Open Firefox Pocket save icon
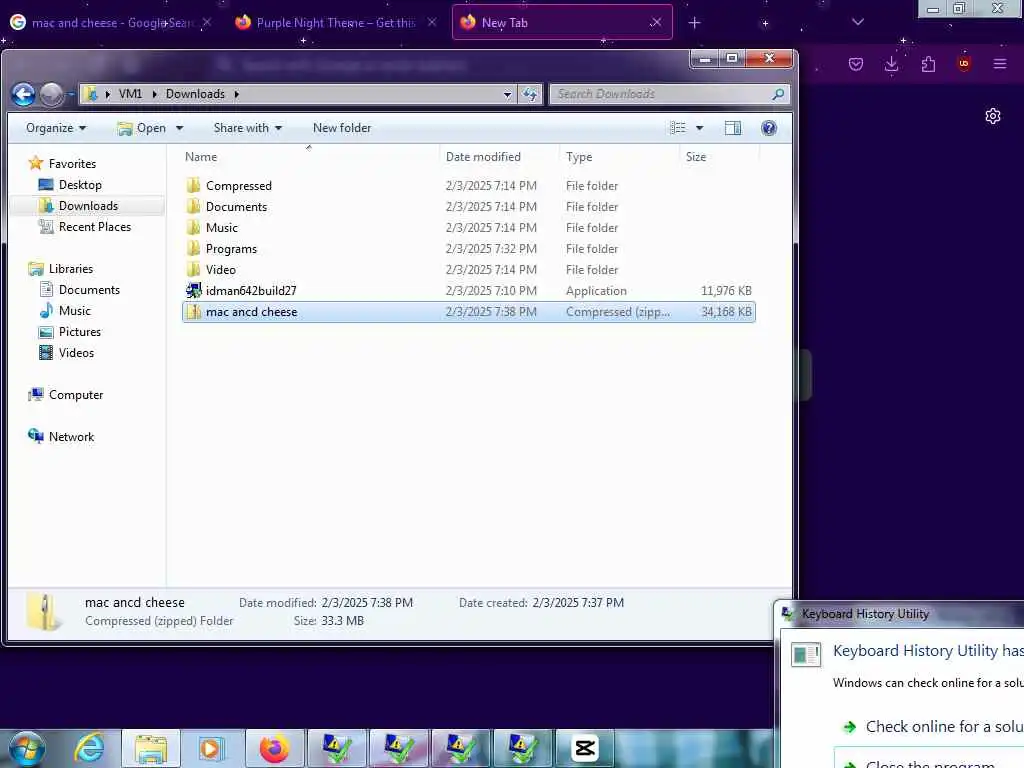This screenshot has width=1024, height=768. coord(856,64)
